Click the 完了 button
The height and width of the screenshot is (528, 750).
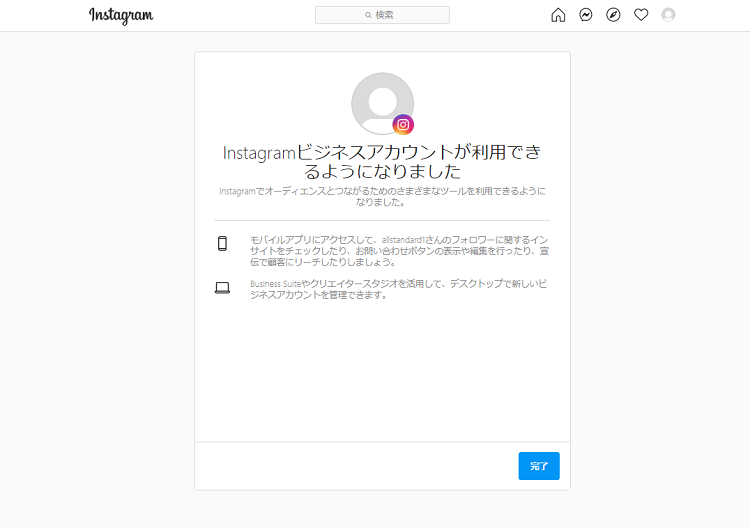[x=539, y=466]
